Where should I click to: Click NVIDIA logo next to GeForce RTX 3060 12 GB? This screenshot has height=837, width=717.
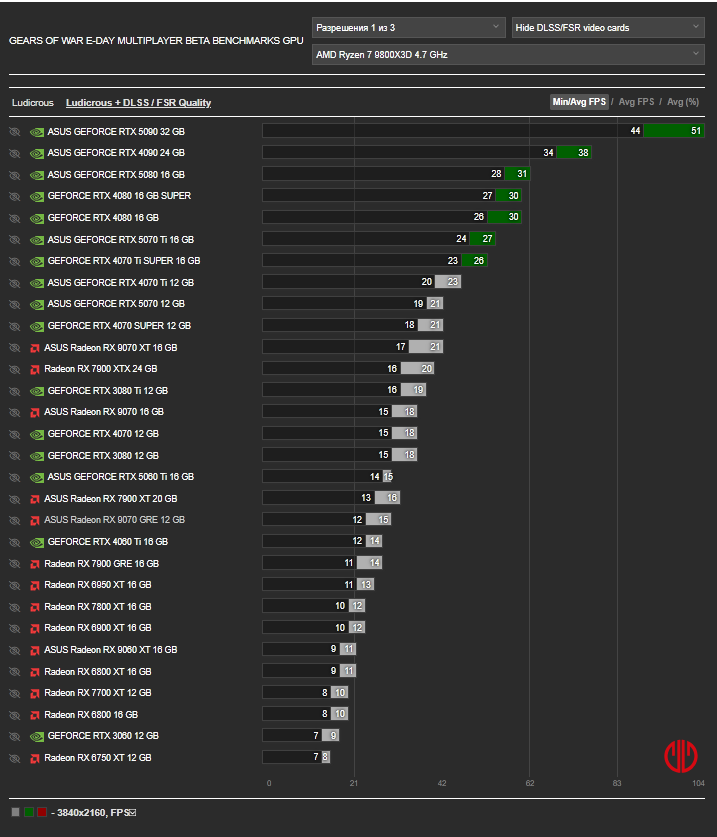[x=37, y=737]
